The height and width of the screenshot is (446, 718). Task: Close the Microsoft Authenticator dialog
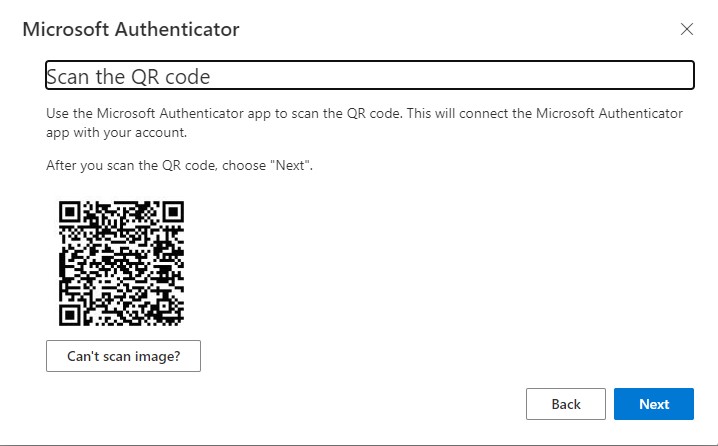coord(686,29)
